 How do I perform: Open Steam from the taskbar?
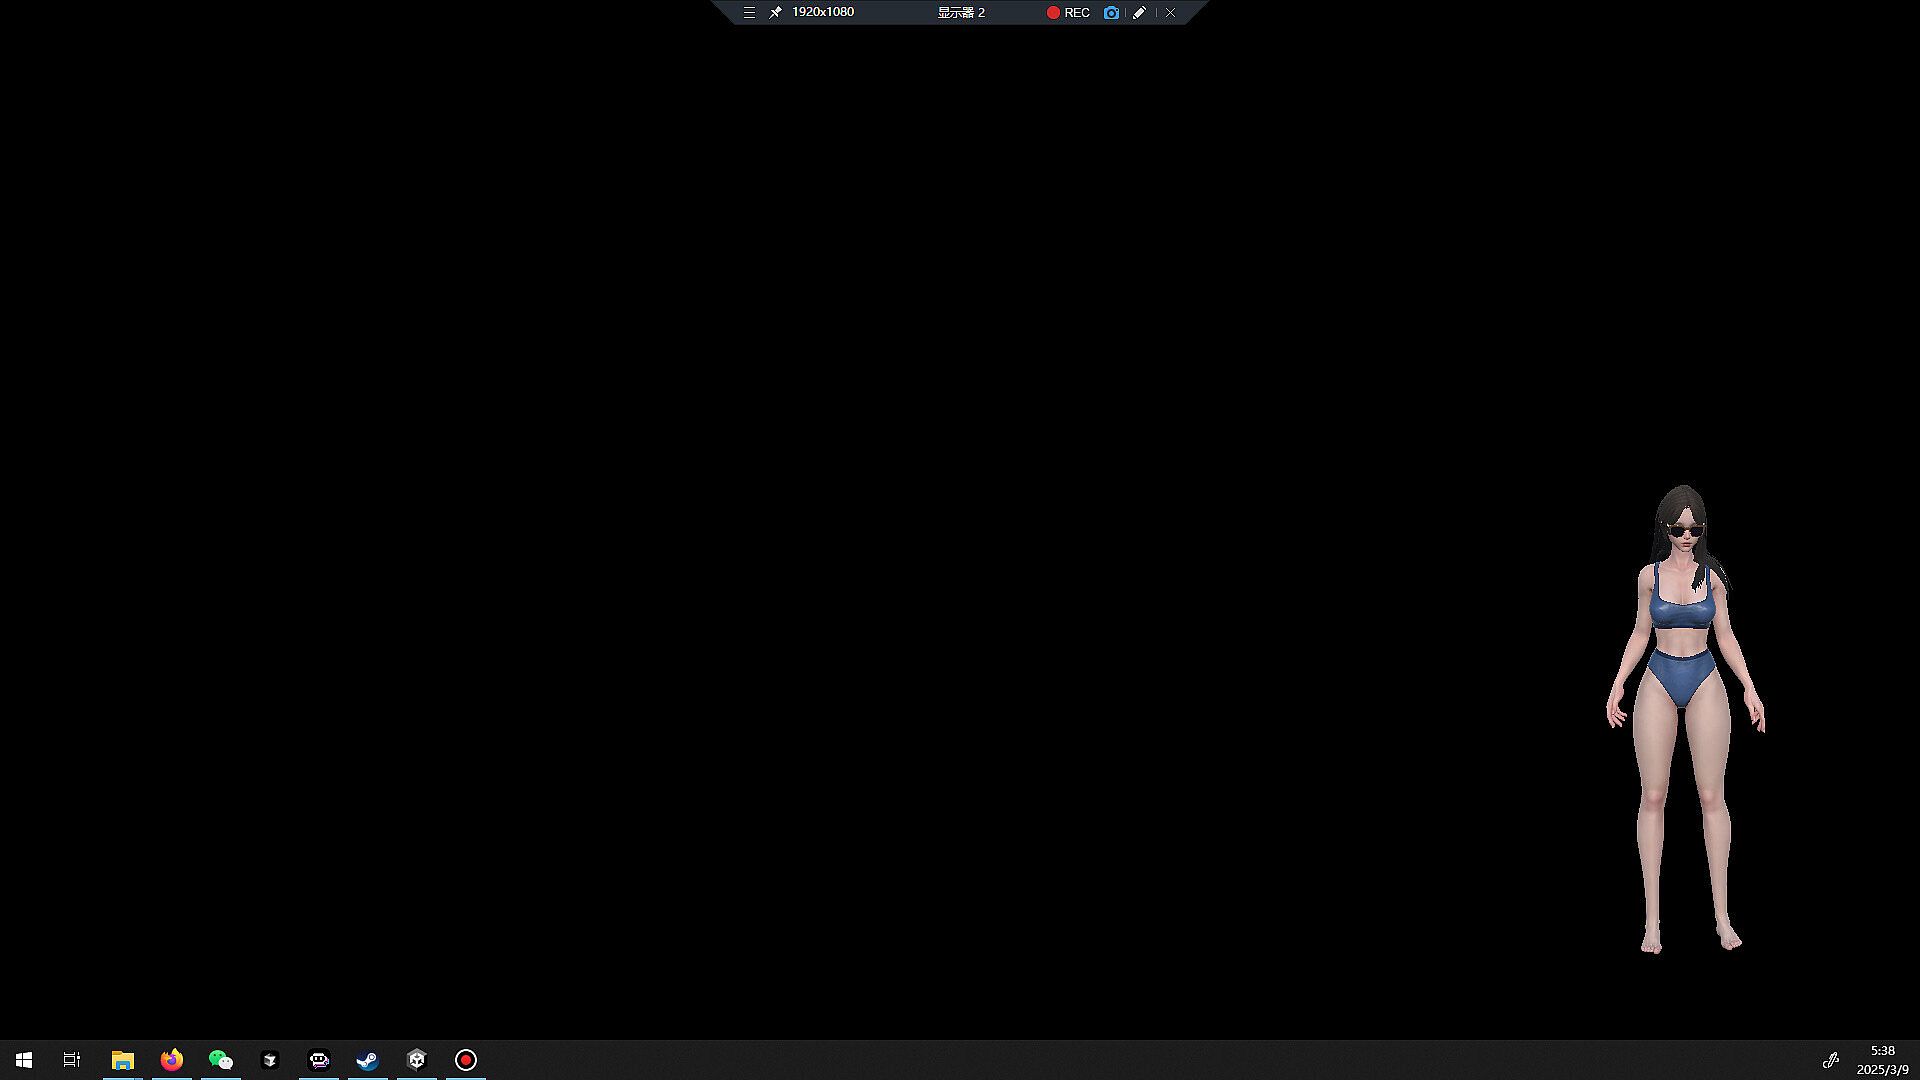[x=368, y=1060]
